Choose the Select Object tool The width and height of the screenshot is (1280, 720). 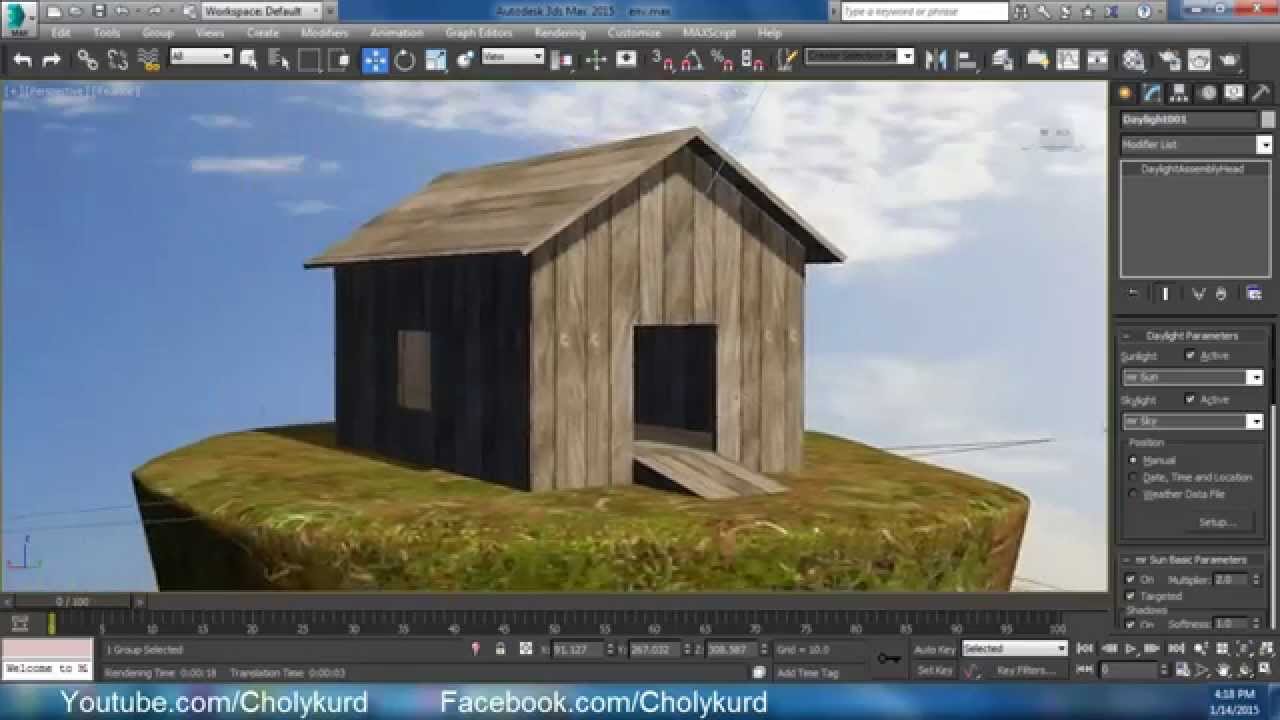(249, 60)
